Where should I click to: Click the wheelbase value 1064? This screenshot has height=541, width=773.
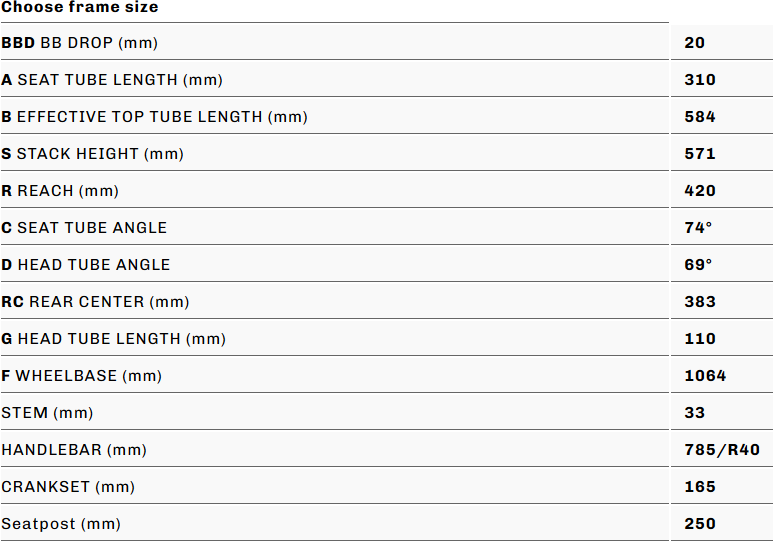705,376
